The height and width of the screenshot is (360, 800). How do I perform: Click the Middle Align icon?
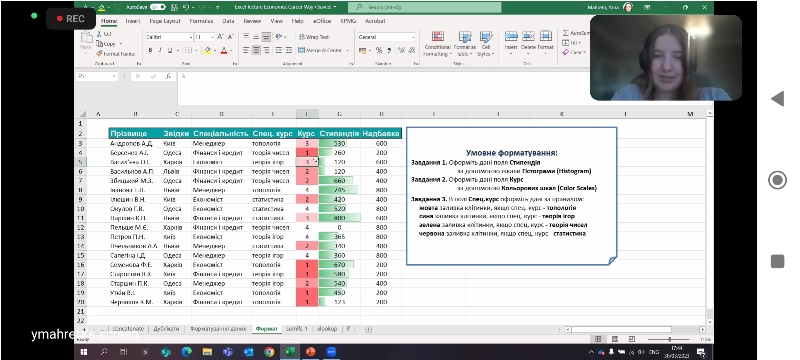[256, 37]
